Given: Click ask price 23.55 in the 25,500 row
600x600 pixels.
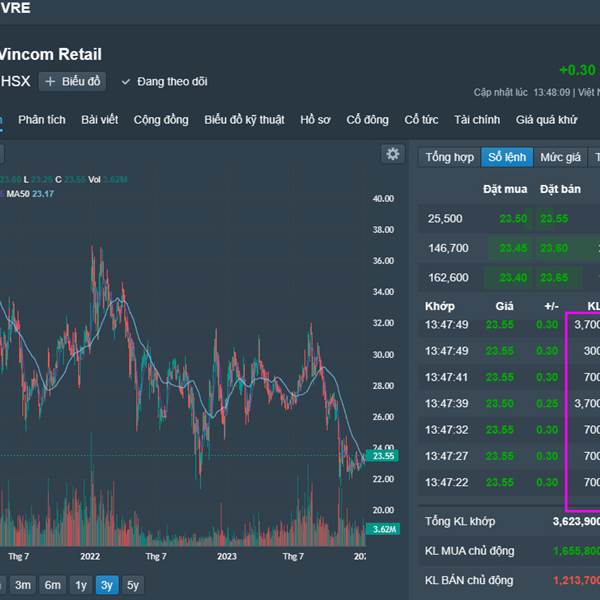Looking at the screenshot, I should (x=554, y=218).
